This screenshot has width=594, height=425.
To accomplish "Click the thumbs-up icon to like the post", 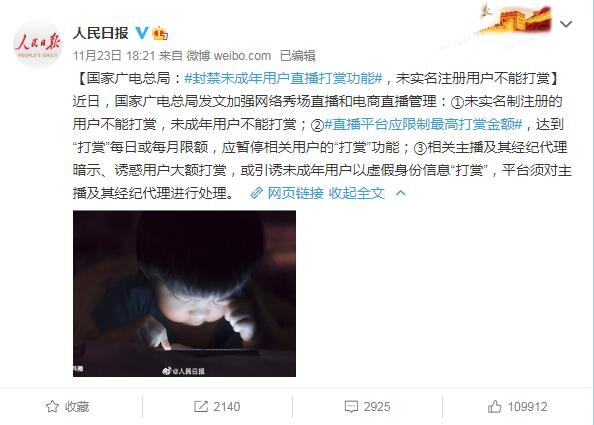I will pos(494,406).
